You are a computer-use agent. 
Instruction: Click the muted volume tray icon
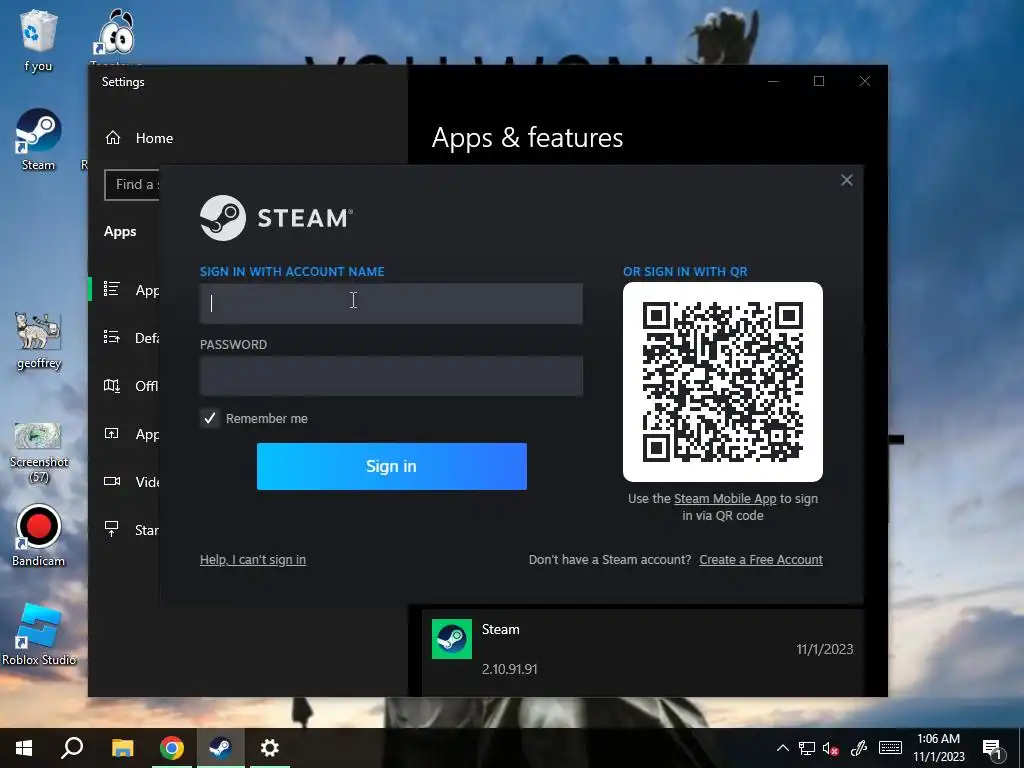point(831,748)
